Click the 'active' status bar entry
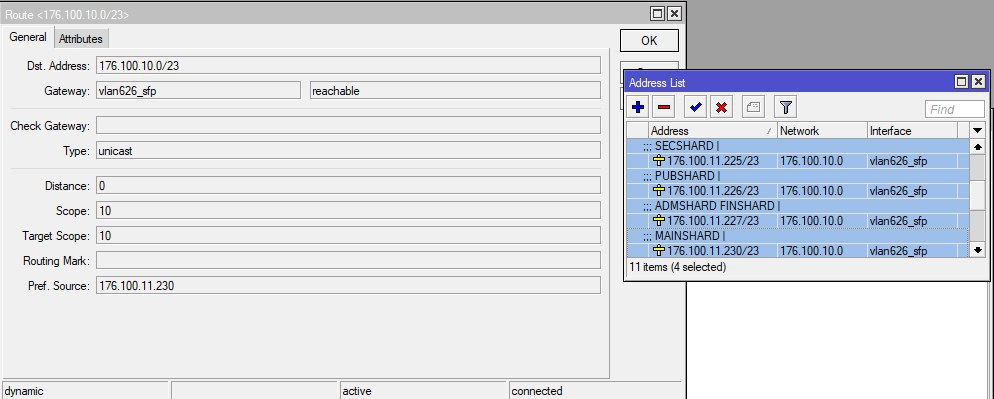The image size is (994, 399). coord(423,391)
